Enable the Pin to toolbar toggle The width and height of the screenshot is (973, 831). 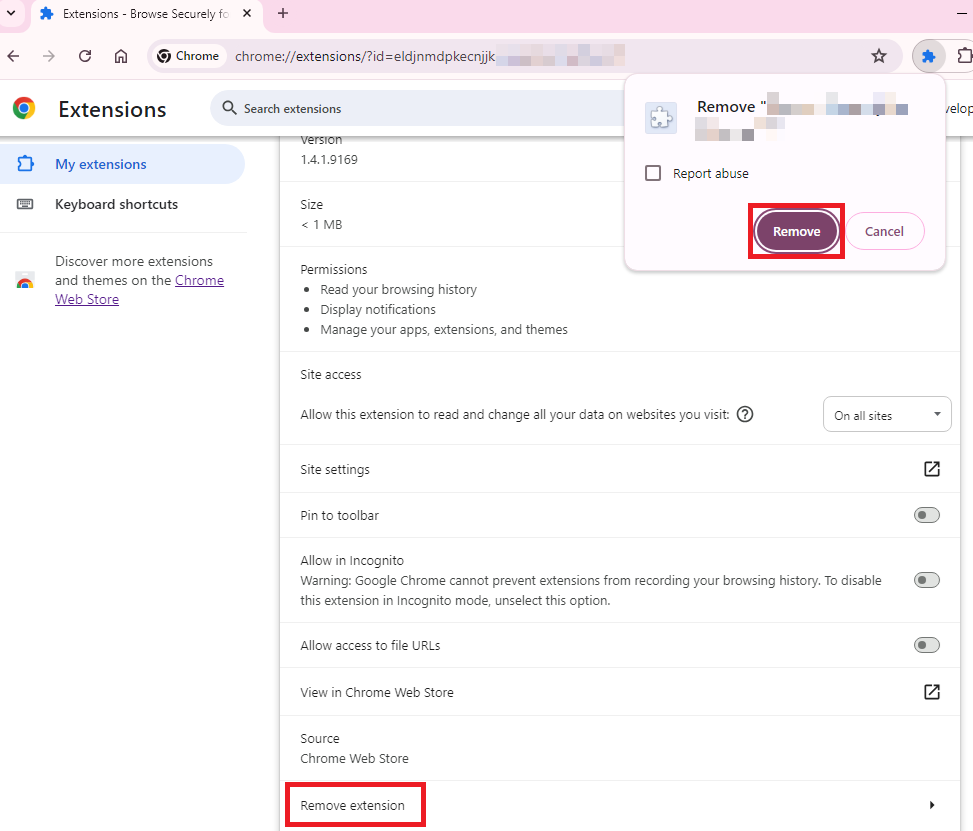(927, 515)
